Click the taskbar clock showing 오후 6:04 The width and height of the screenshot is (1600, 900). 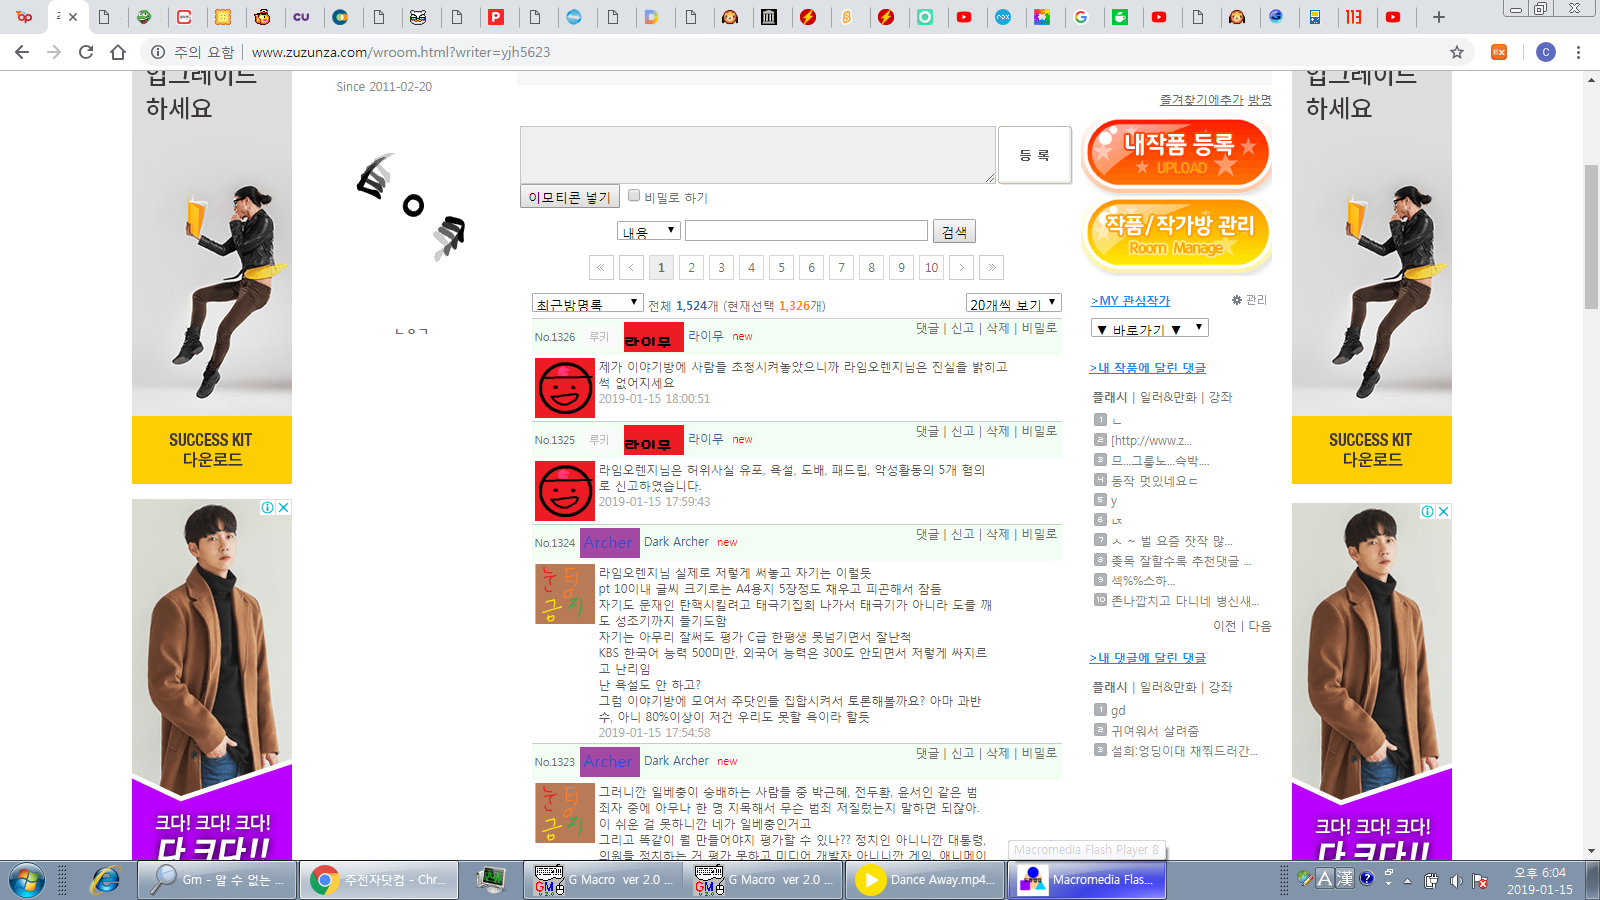(x=1539, y=880)
